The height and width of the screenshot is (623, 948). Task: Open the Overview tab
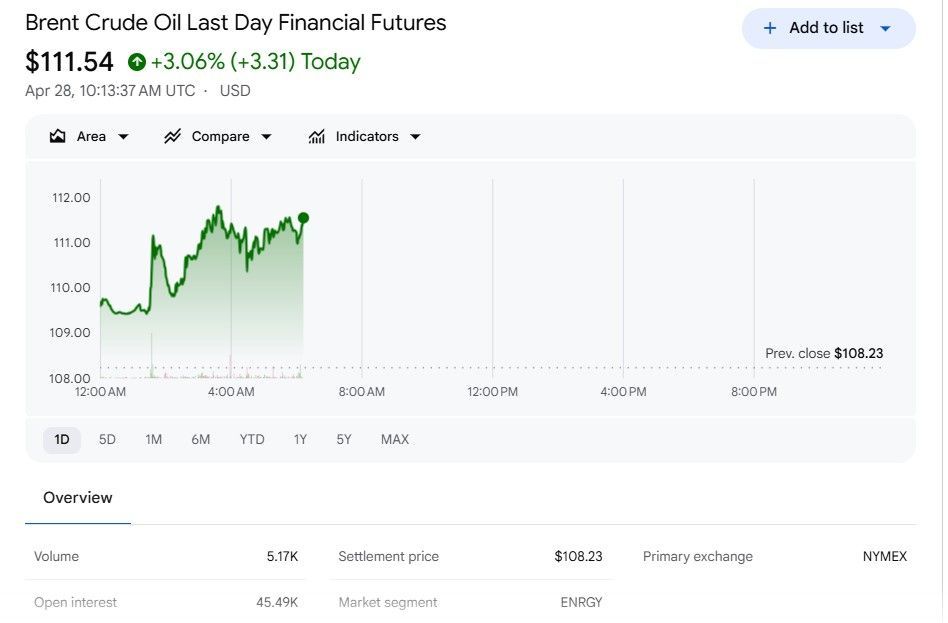[x=77, y=498]
